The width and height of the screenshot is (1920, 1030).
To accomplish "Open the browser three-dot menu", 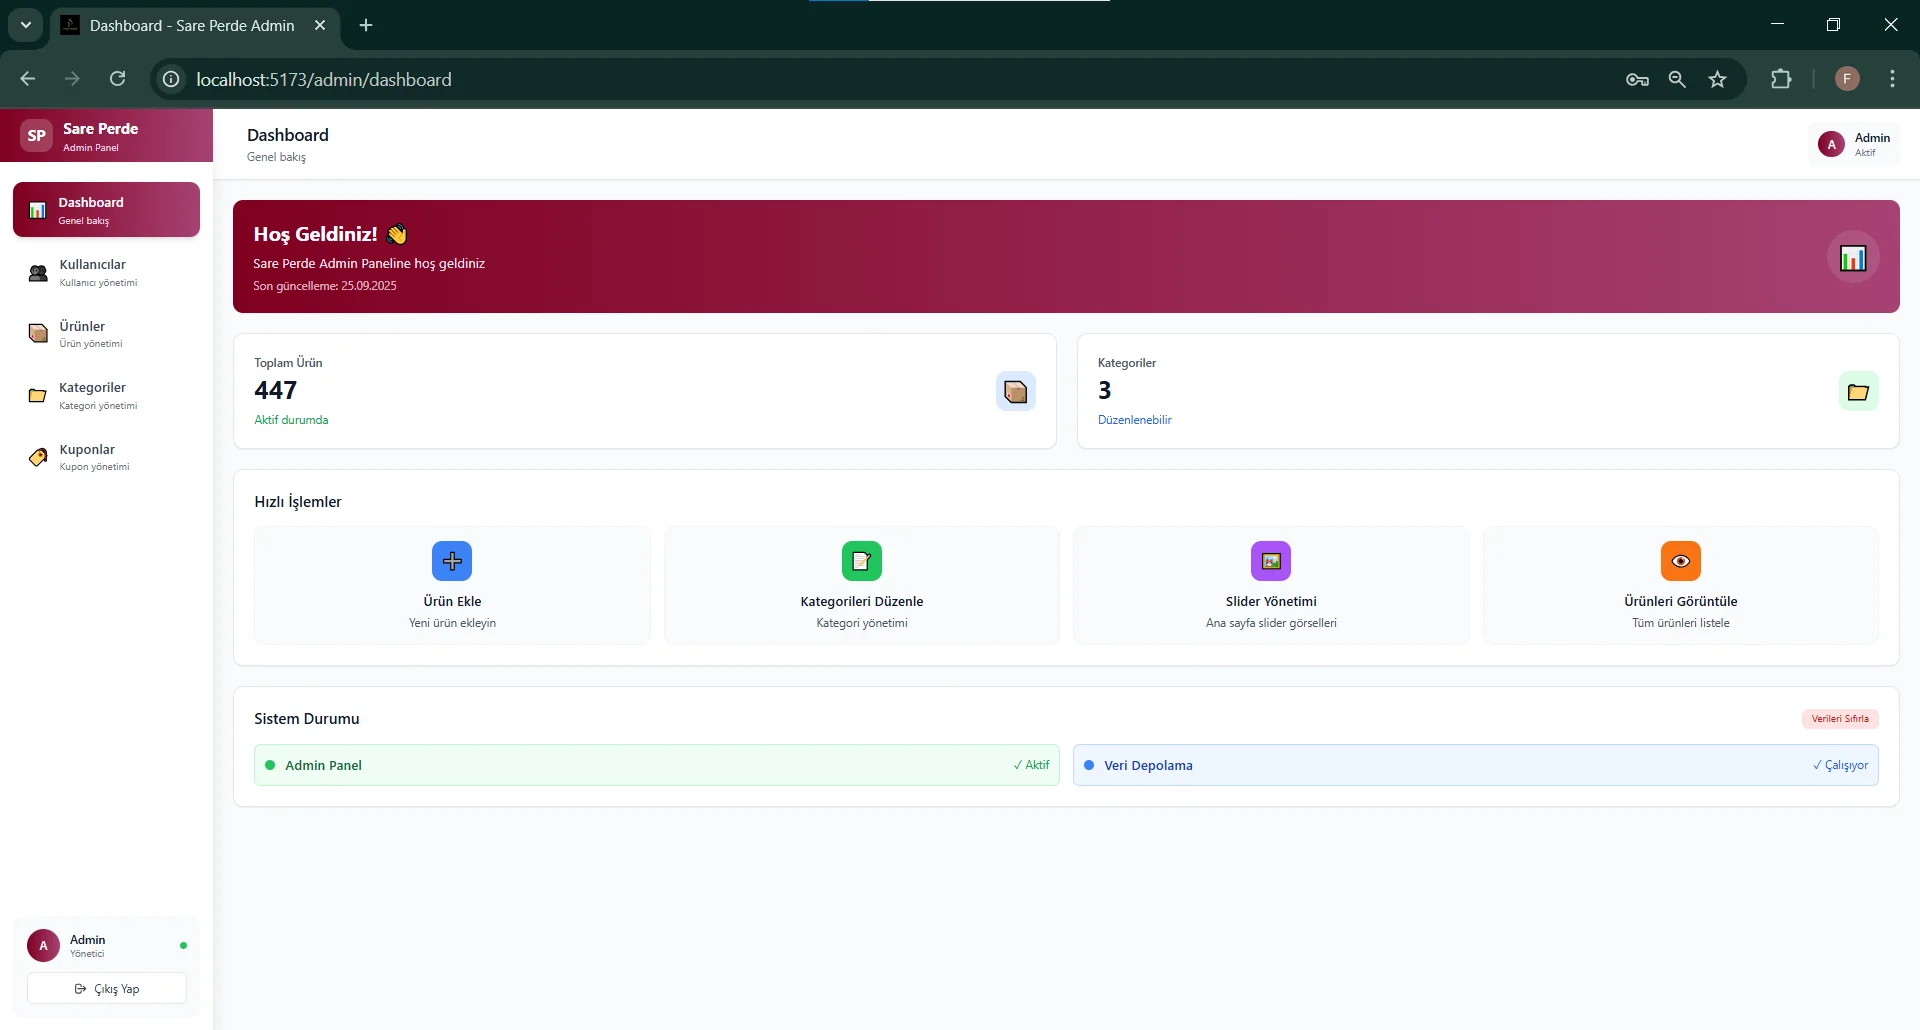I will [1892, 79].
